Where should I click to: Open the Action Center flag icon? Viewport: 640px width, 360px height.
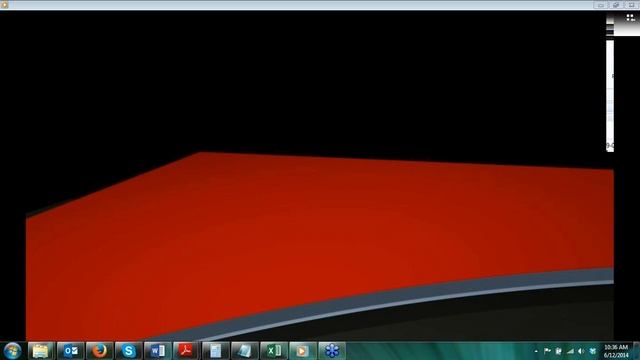point(547,351)
